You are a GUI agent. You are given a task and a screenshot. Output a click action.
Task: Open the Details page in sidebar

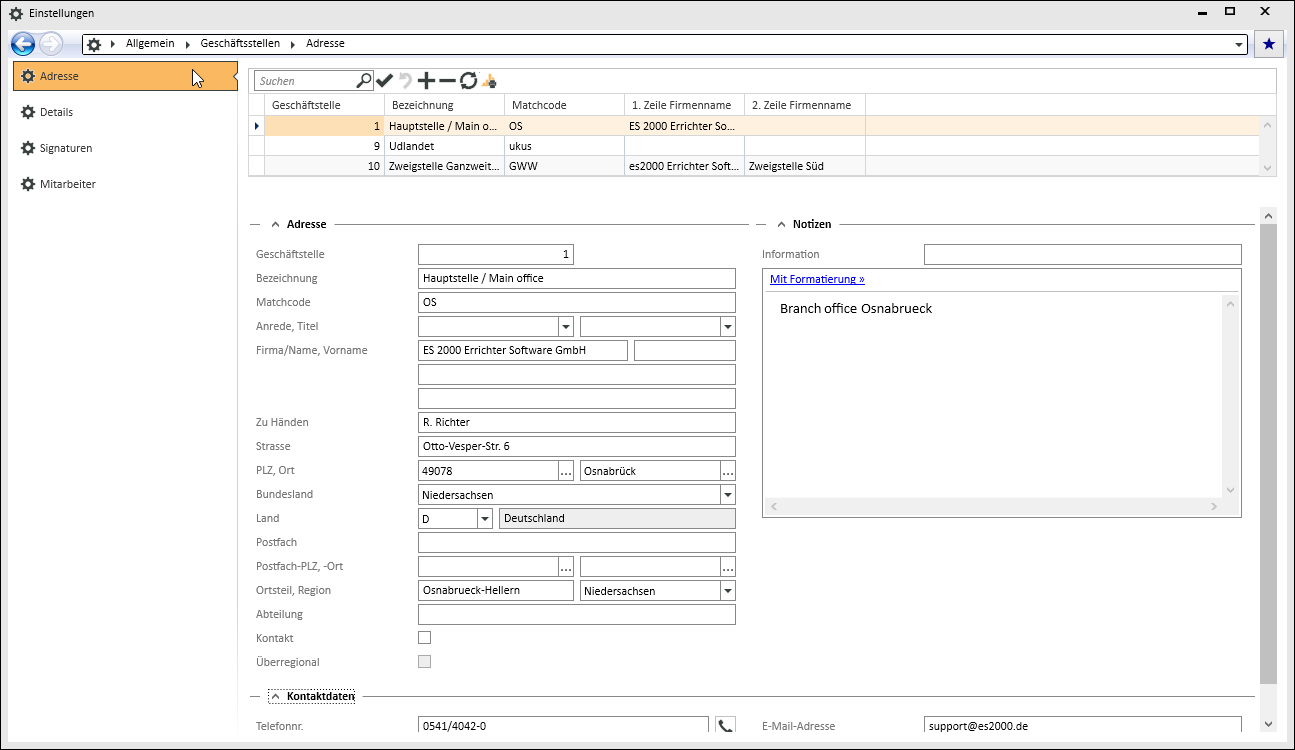(x=56, y=112)
